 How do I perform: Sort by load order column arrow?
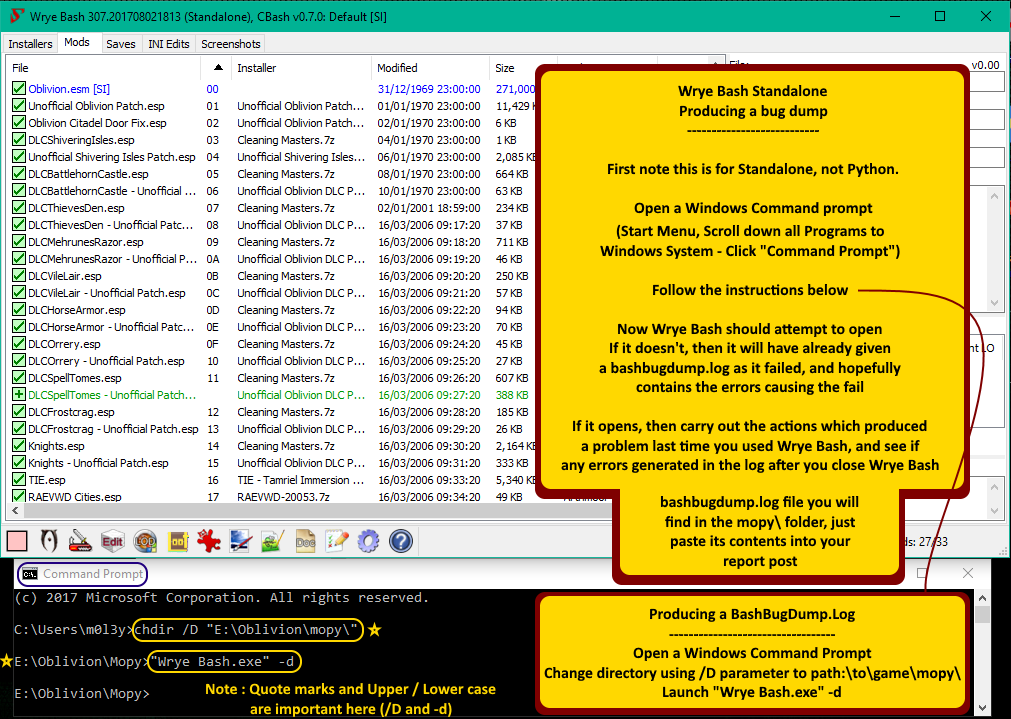click(x=218, y=68)
